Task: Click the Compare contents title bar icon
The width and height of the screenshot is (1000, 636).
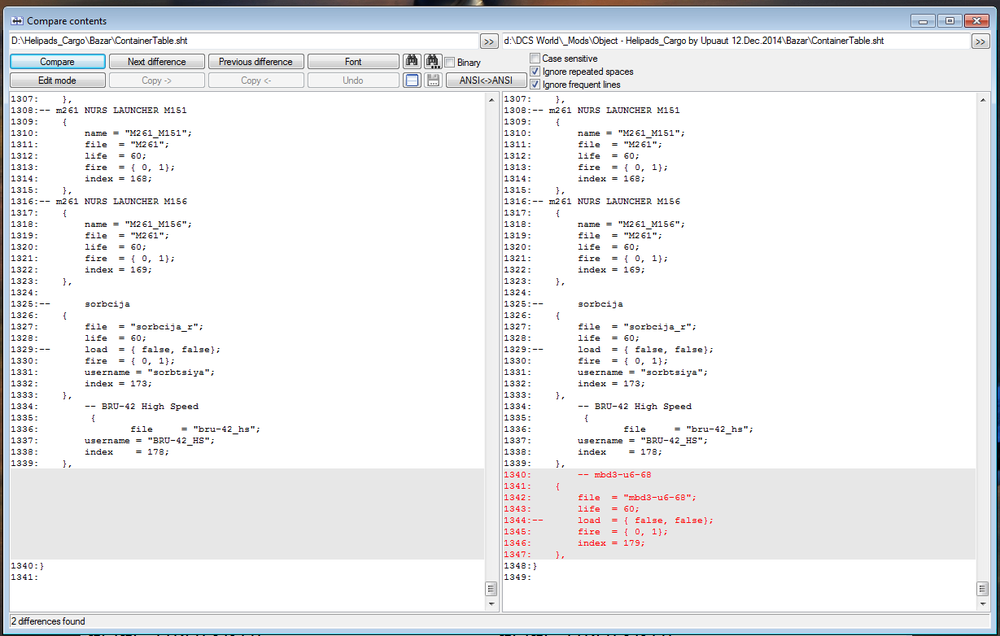Action: tap(17, 21)
